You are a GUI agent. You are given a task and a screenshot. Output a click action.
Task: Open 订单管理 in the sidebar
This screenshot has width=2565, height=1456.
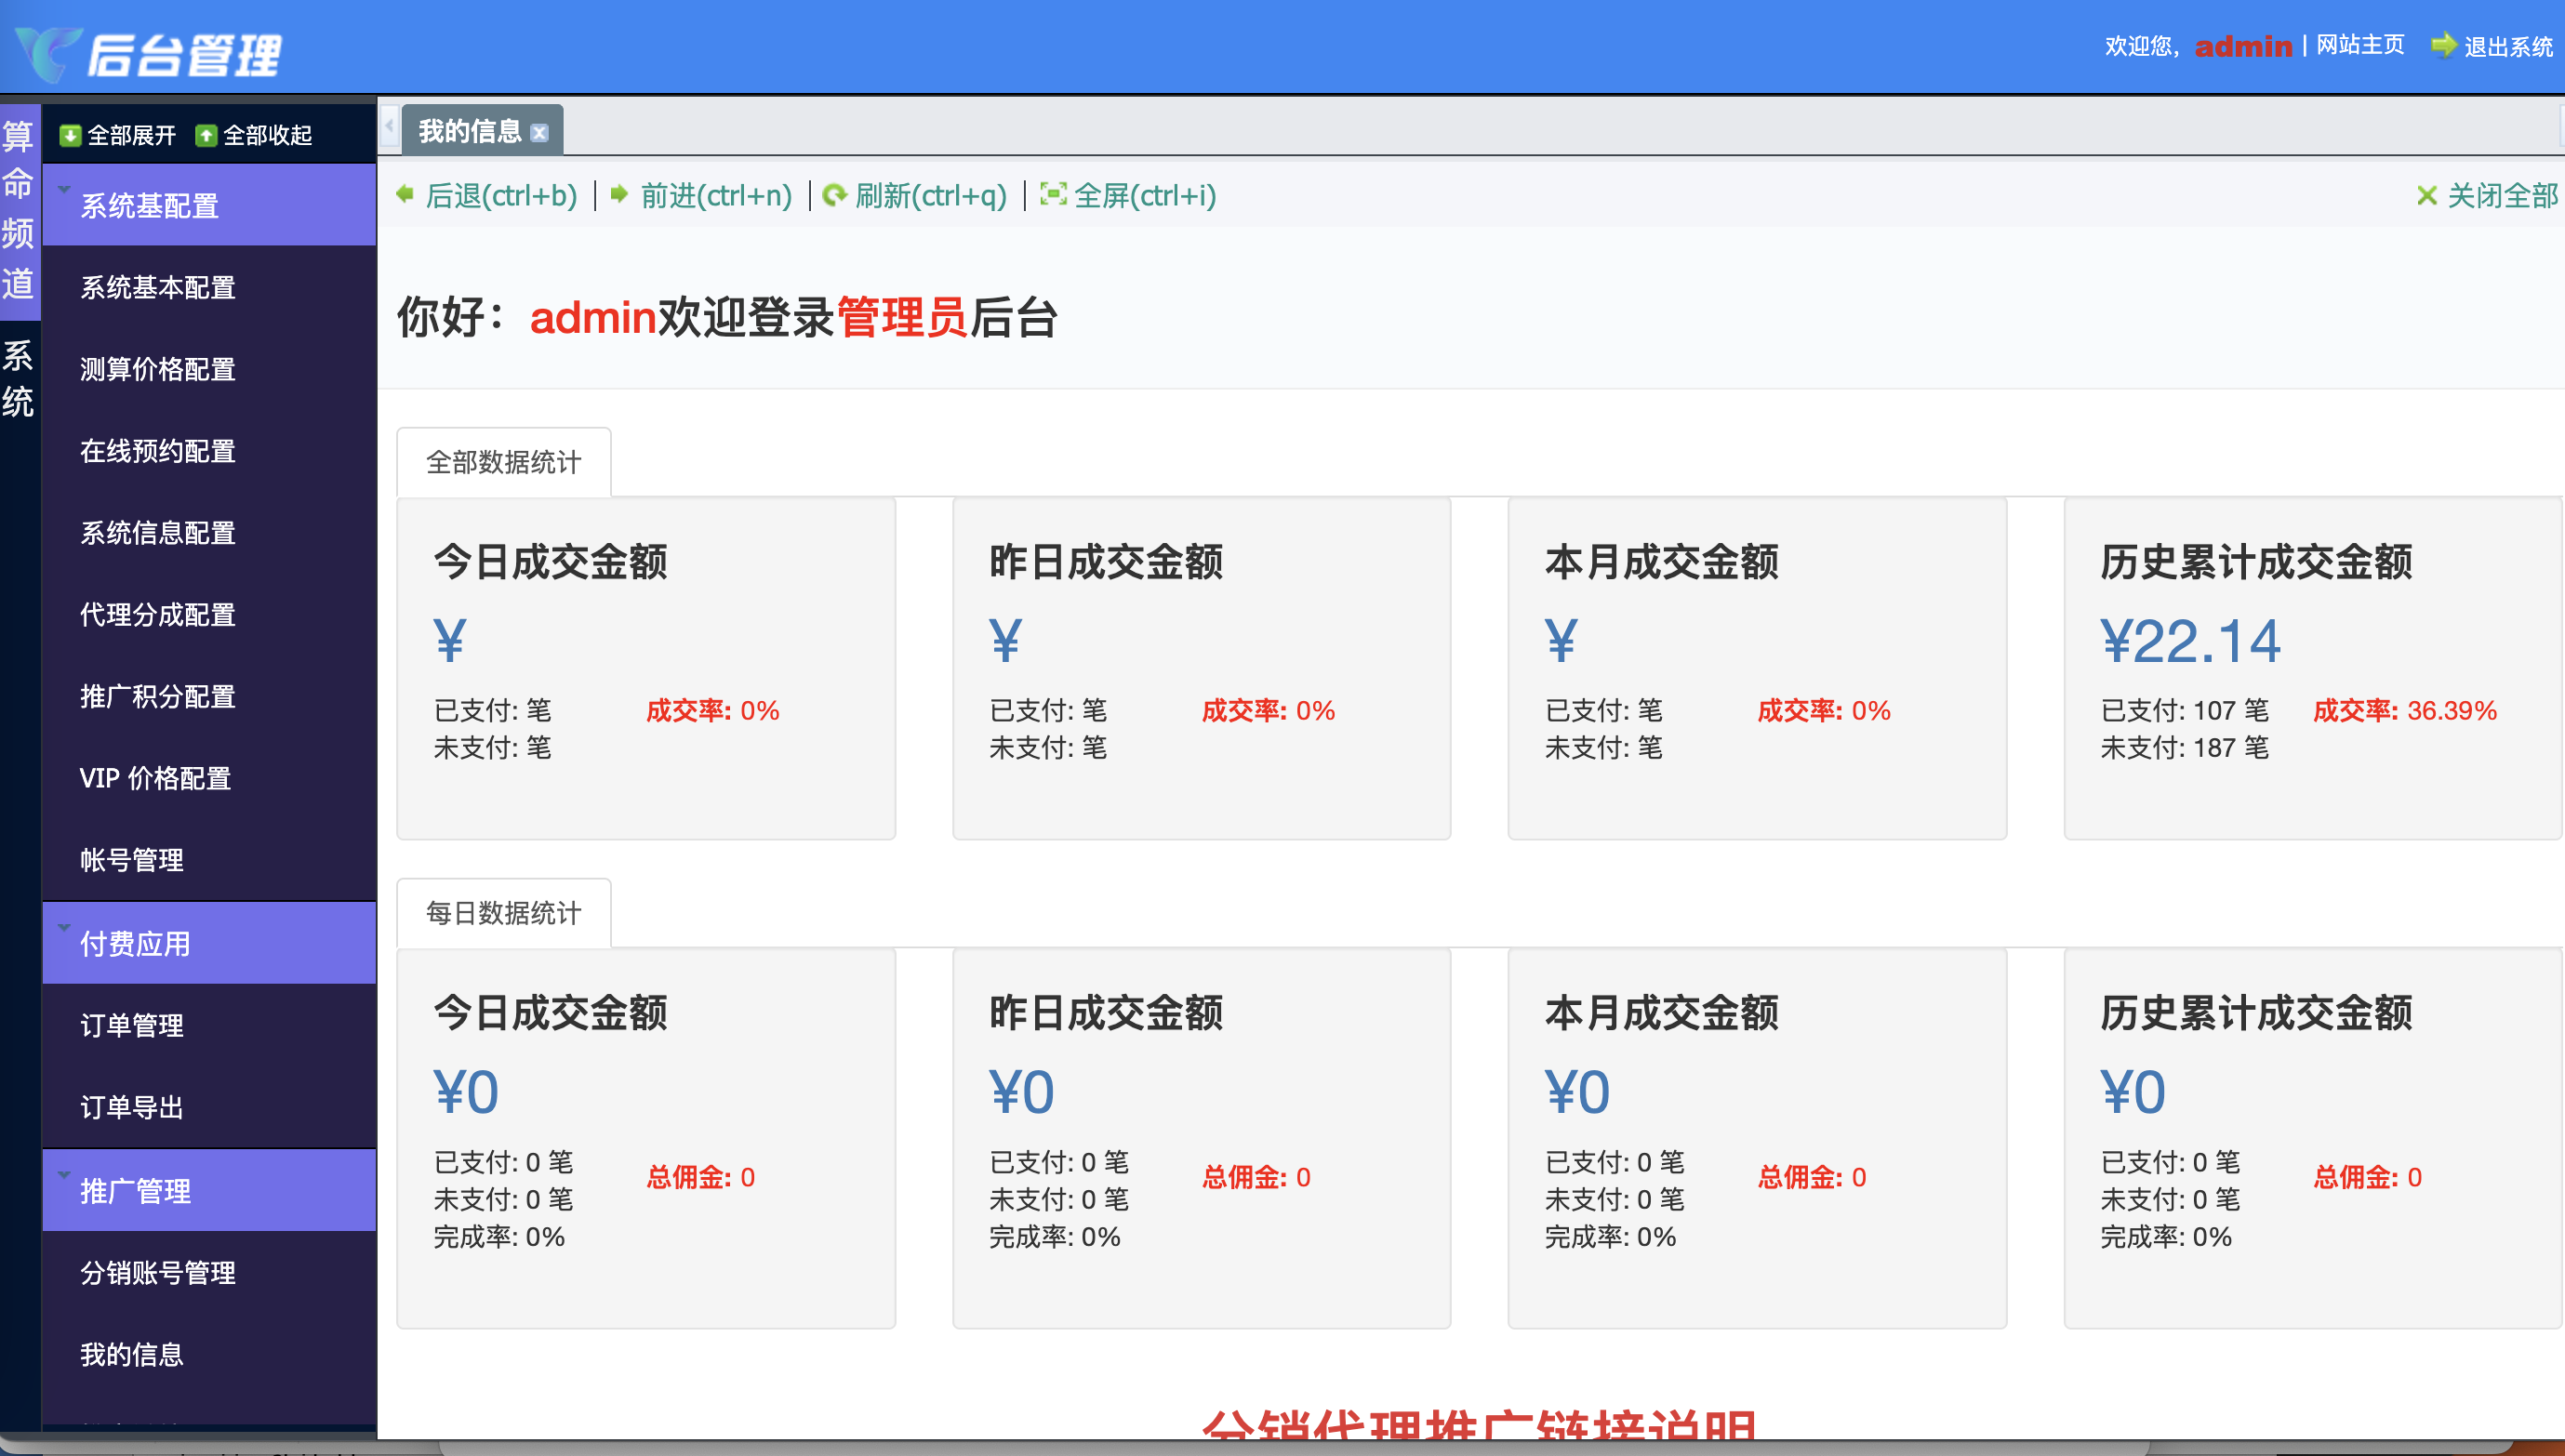[131, 1025]
